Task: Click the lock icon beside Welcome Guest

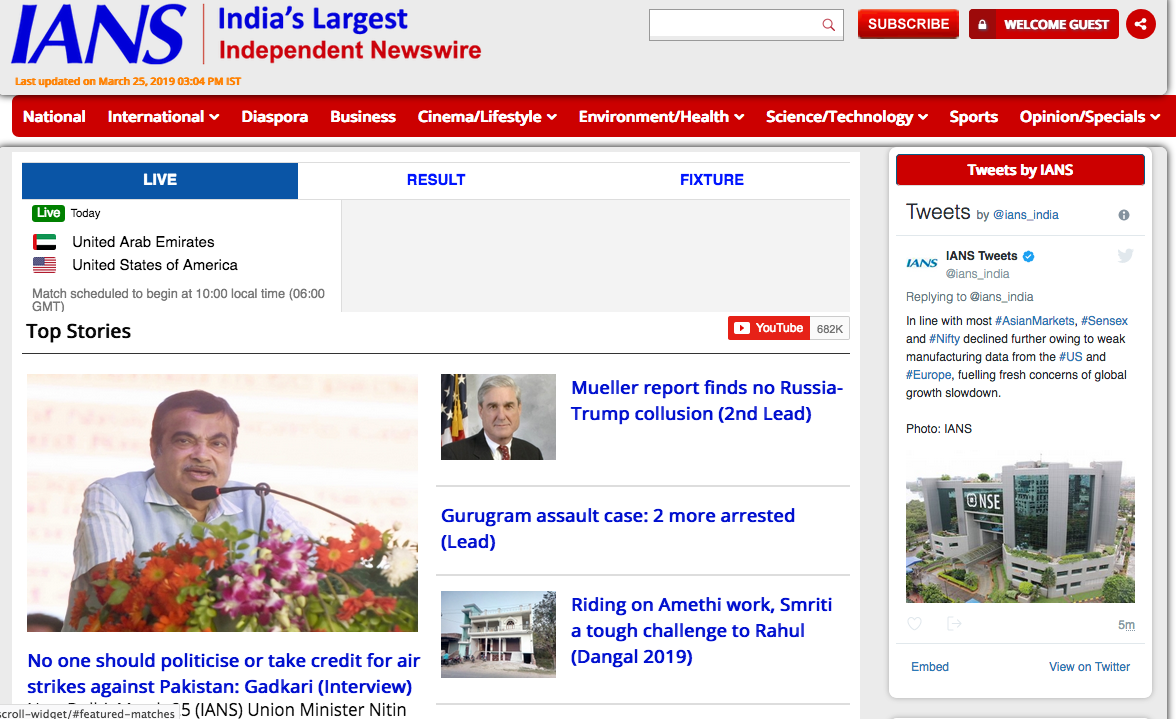Action: click(982, 25)
